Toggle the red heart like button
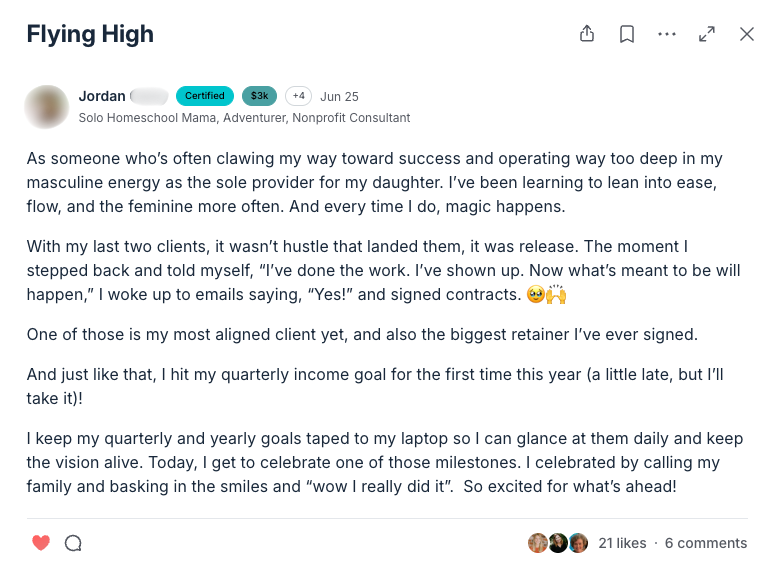 (x=41, y=543)
